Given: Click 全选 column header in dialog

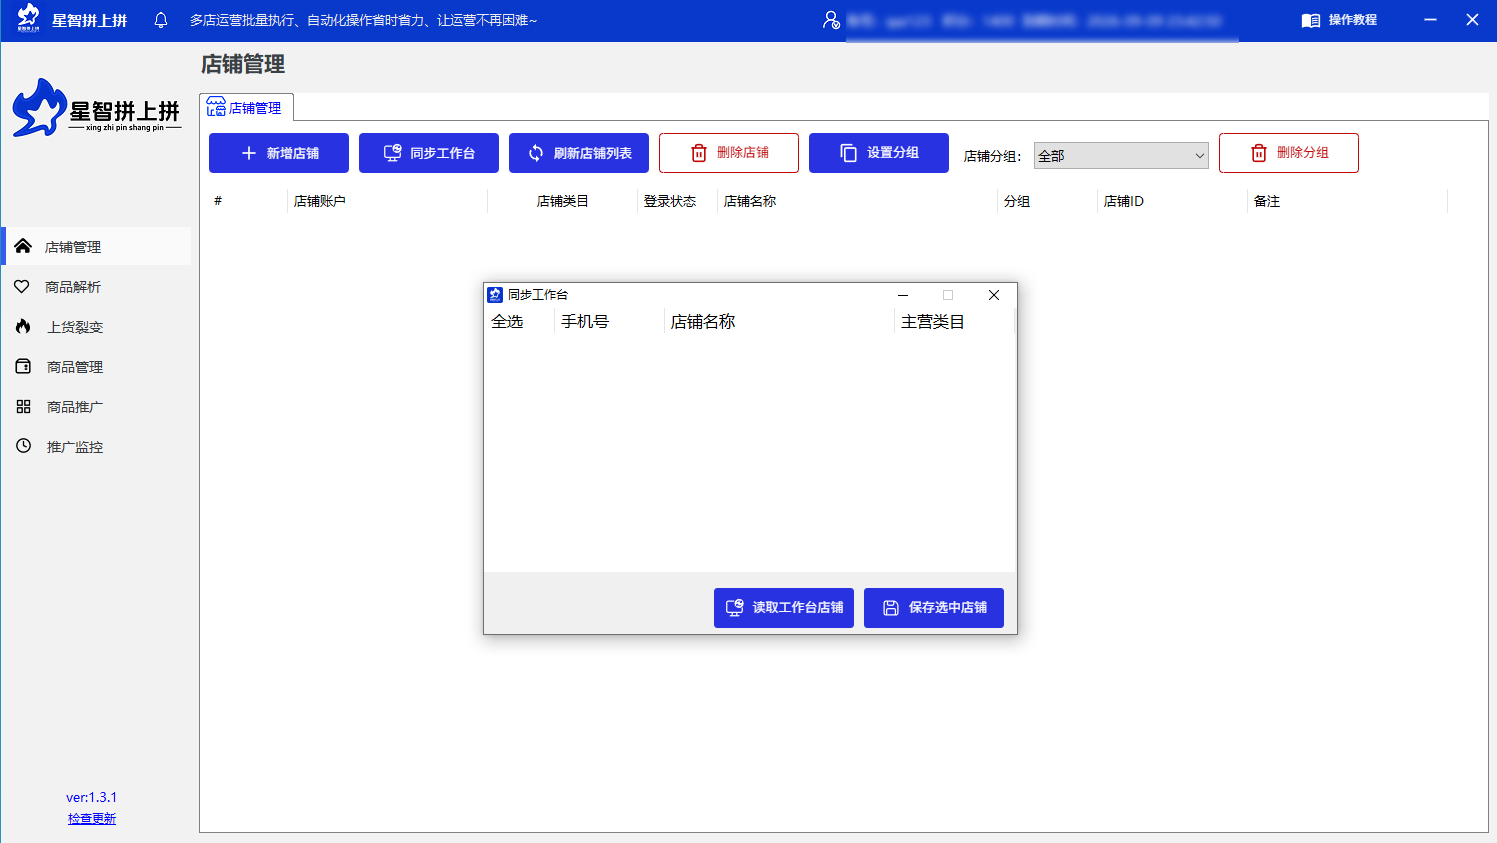Looking at the screenshot, I should [x=508, y=322].
